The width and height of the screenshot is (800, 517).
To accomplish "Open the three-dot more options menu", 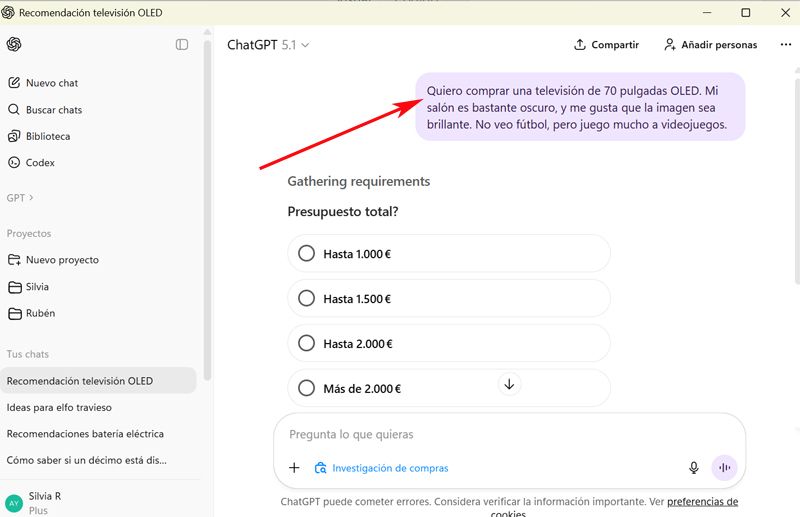I will coord(786,45).
